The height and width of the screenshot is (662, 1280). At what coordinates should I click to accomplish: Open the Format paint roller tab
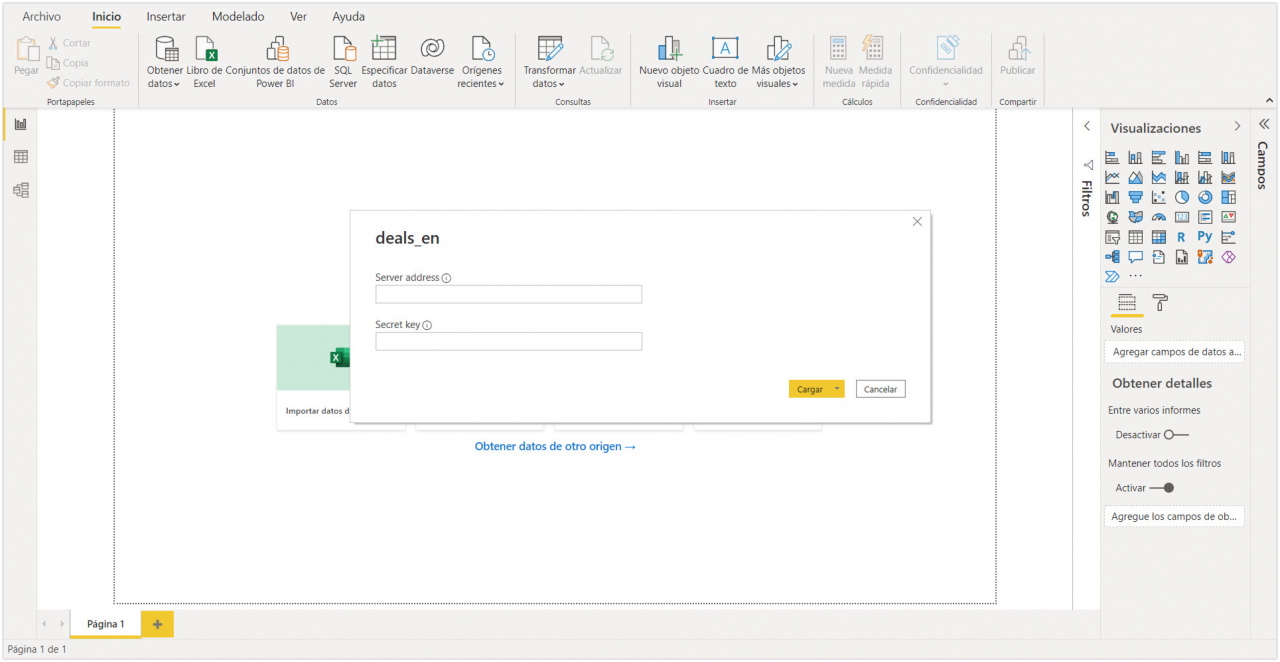(1160, 302)
